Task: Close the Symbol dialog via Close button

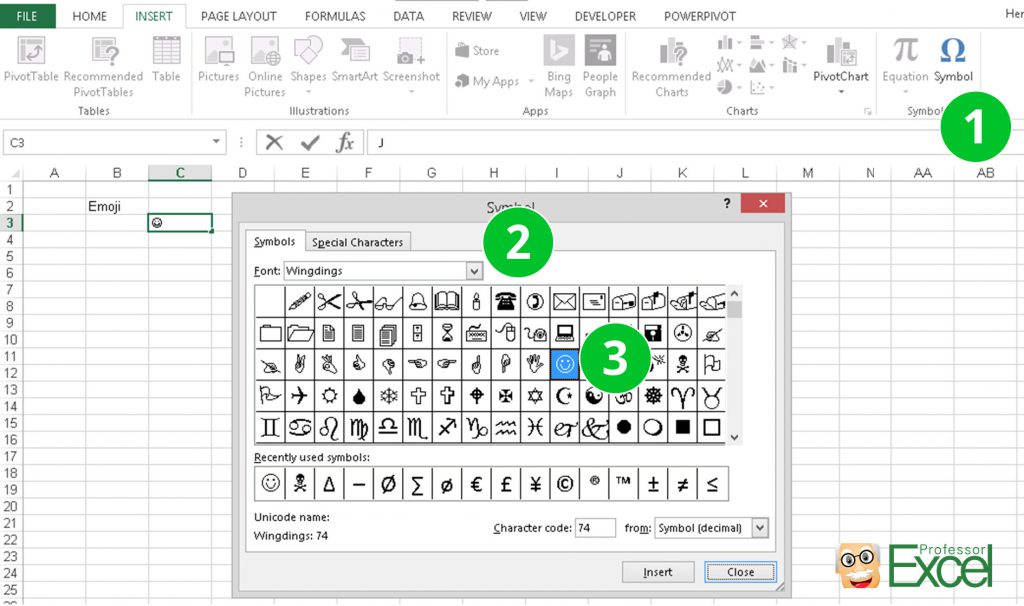Action: [740, 571]
